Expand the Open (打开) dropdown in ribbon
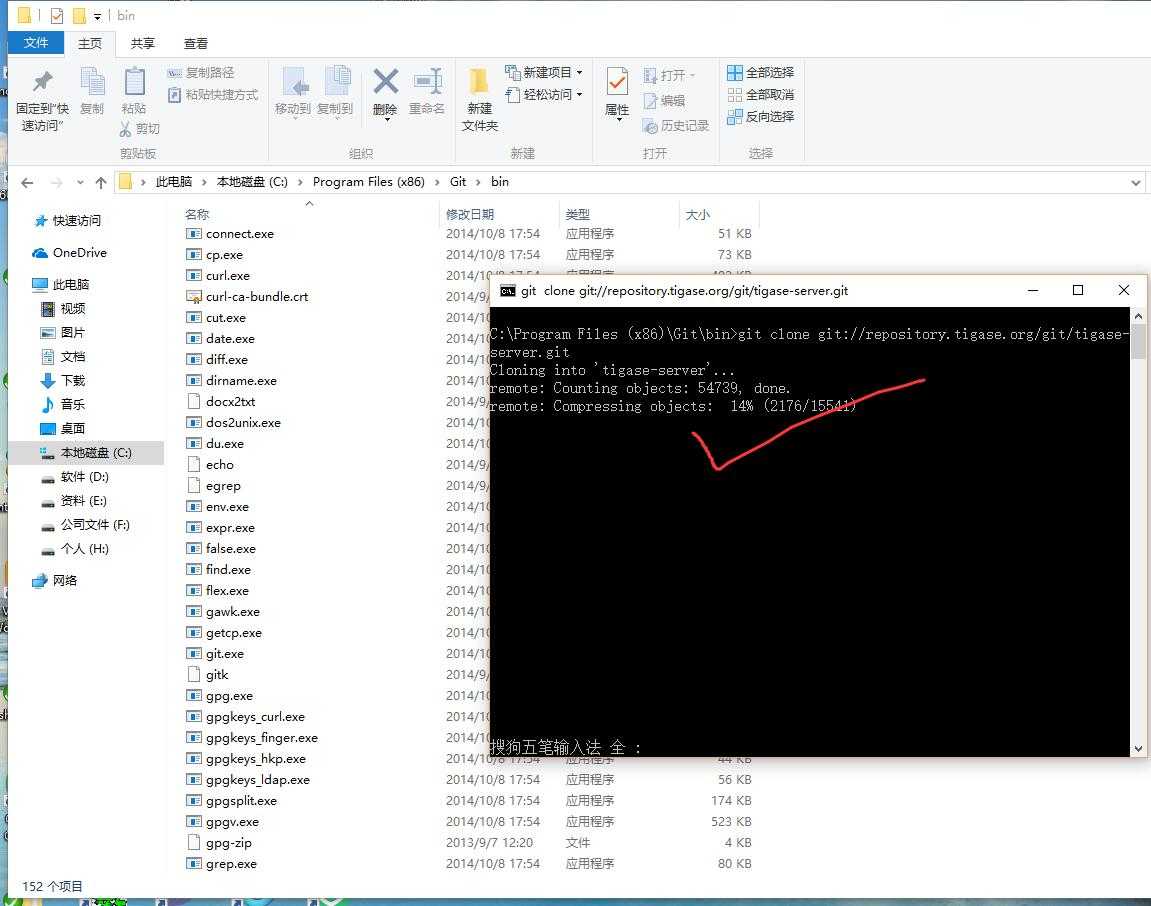The image size is (1151, 906). click(692, 76)
